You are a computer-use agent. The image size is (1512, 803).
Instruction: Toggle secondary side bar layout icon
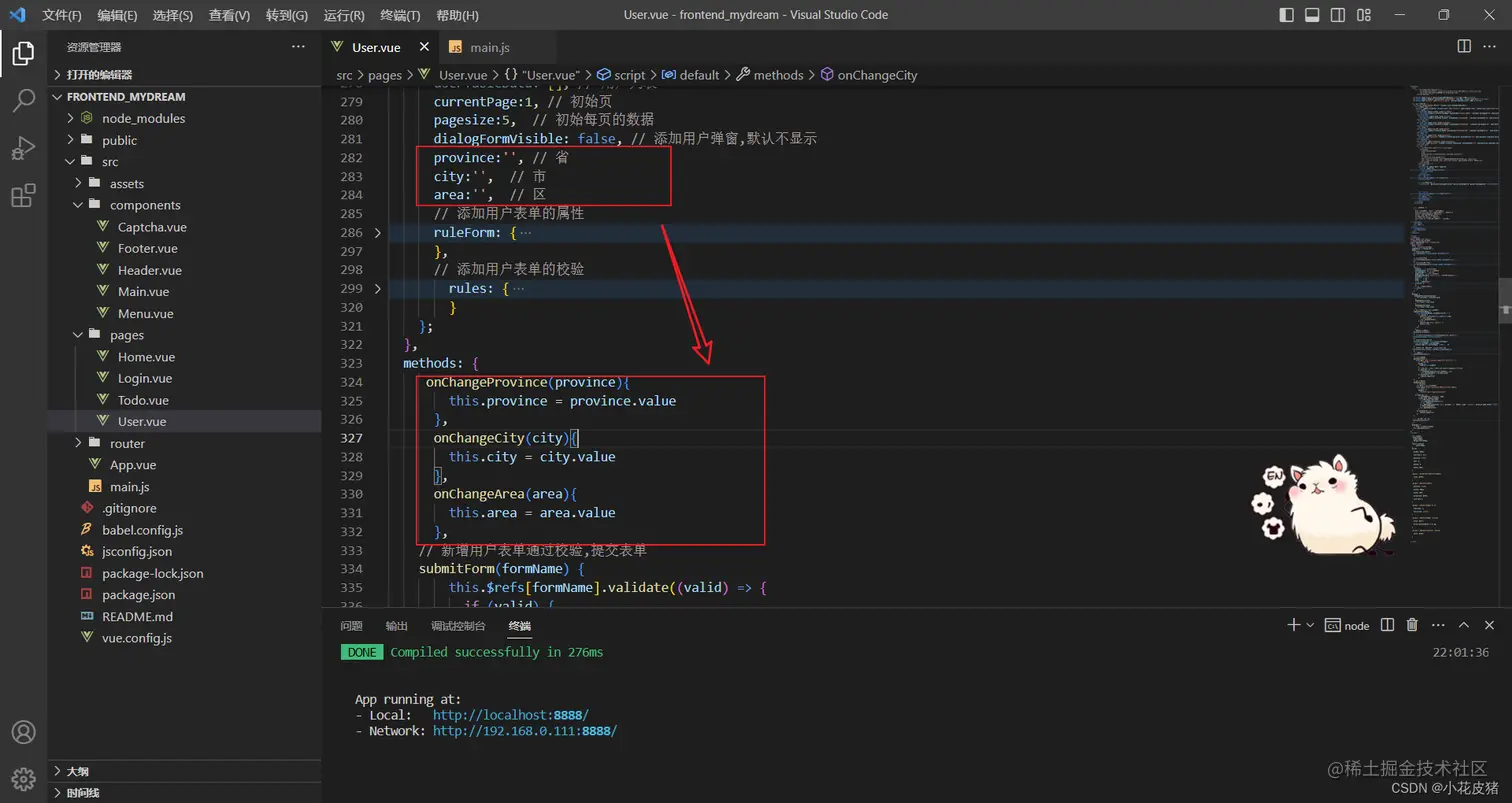(x=1338, y=15)
